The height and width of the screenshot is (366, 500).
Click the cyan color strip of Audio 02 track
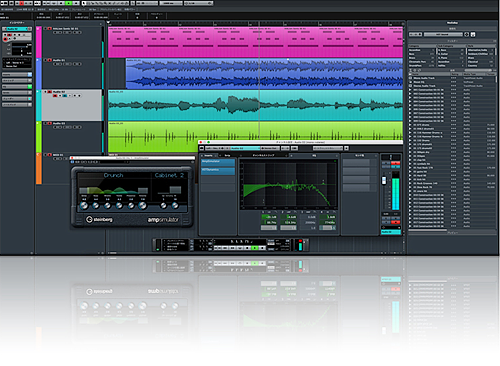click(39, 105)
